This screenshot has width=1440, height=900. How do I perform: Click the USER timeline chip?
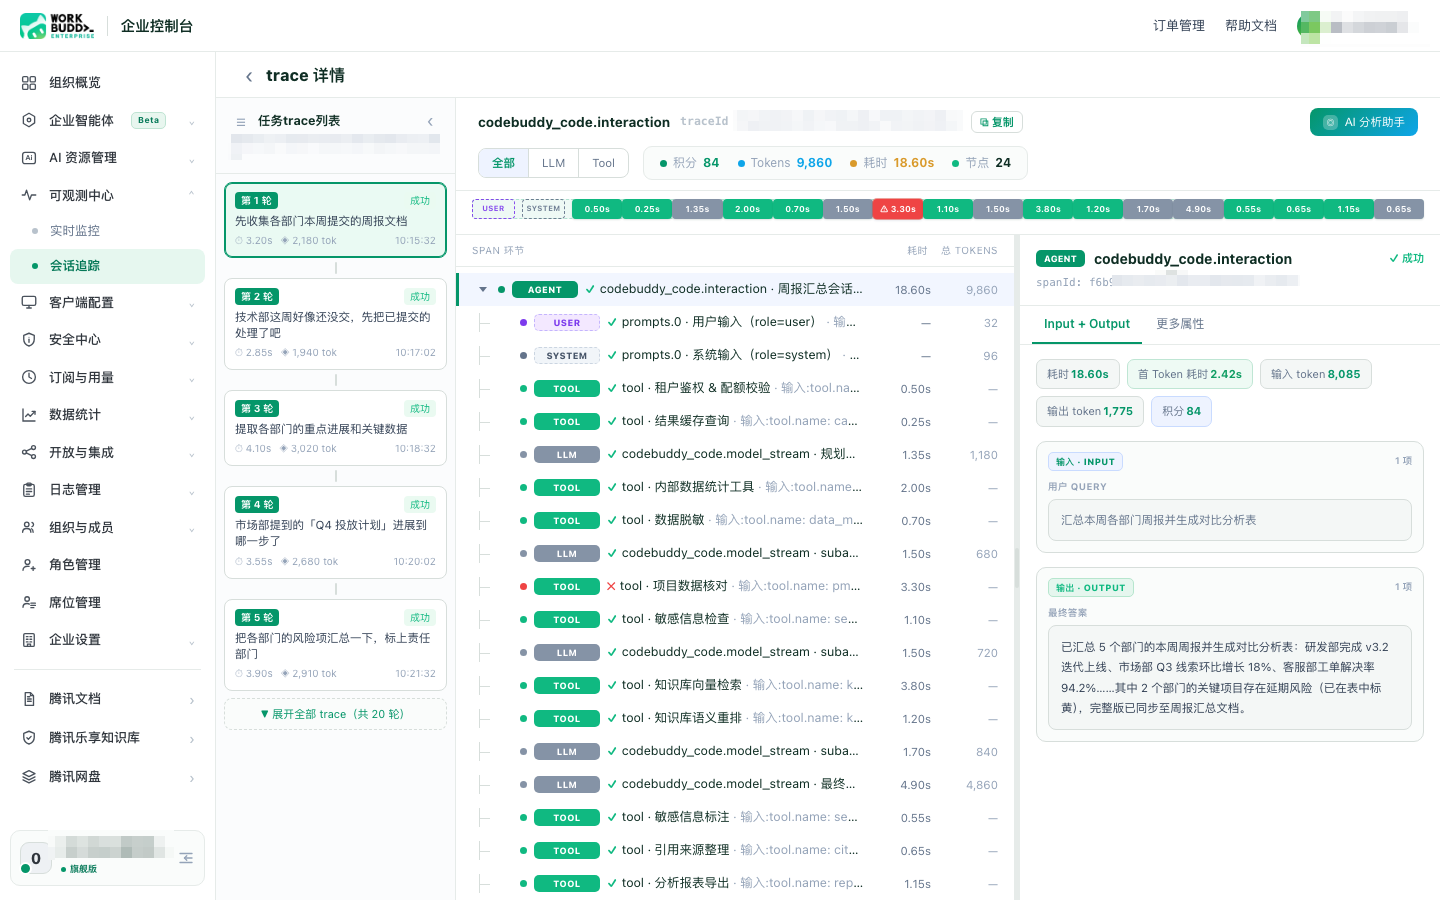(x=494, y=209)
